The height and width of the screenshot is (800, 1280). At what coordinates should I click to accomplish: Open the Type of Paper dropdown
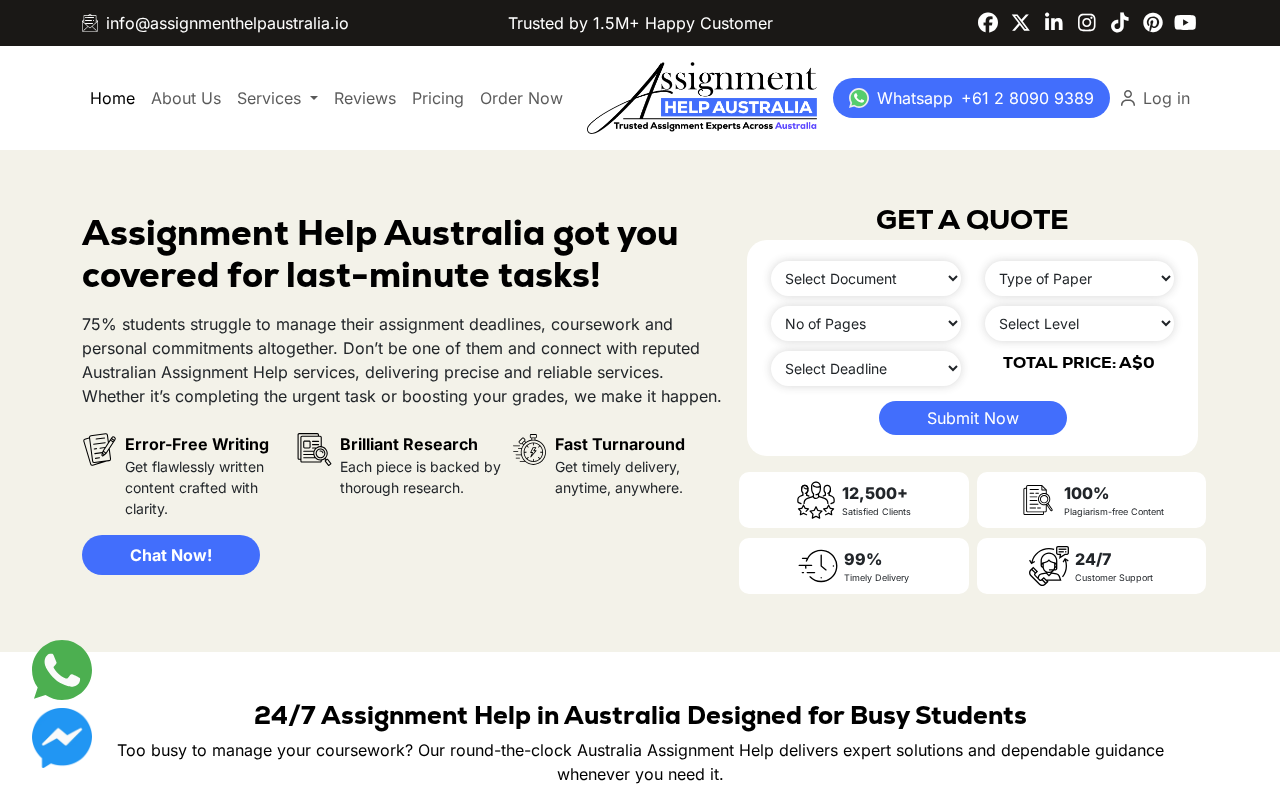[1080, 279]
